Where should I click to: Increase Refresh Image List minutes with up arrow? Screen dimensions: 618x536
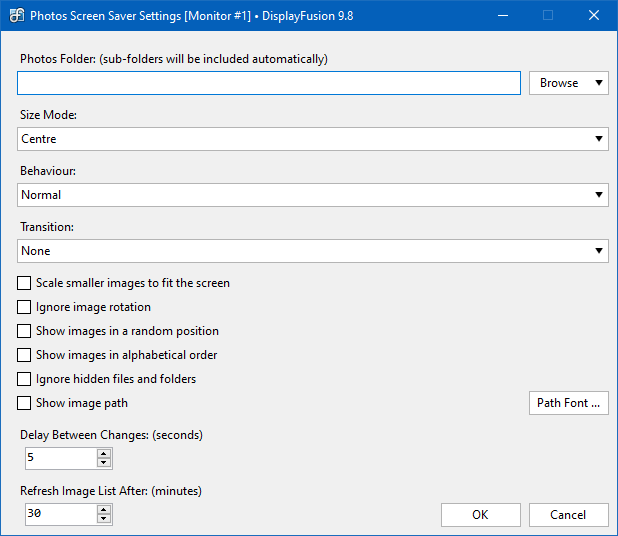click(x=104, y=509)
